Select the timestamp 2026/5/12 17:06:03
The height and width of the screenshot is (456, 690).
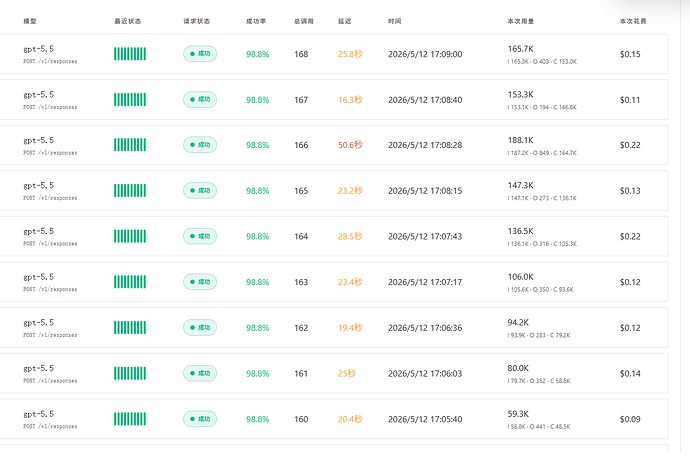tap(425, 374)
